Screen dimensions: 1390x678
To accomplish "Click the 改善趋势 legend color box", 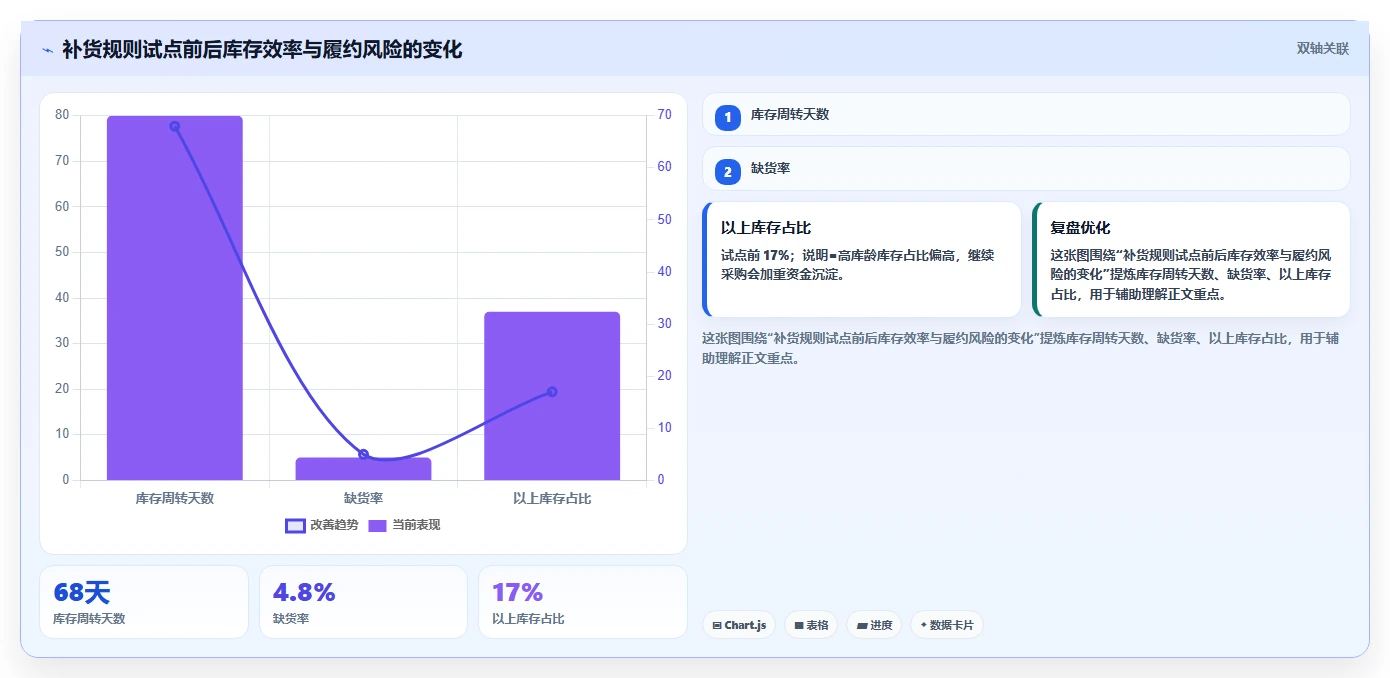I will (x=295, y=526).
